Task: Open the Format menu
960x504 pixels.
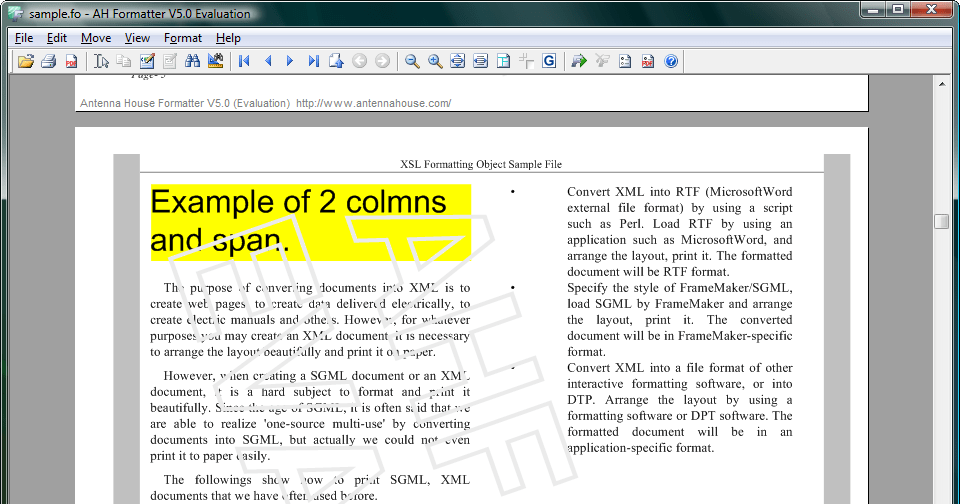Action: click(x=183, y=38)
